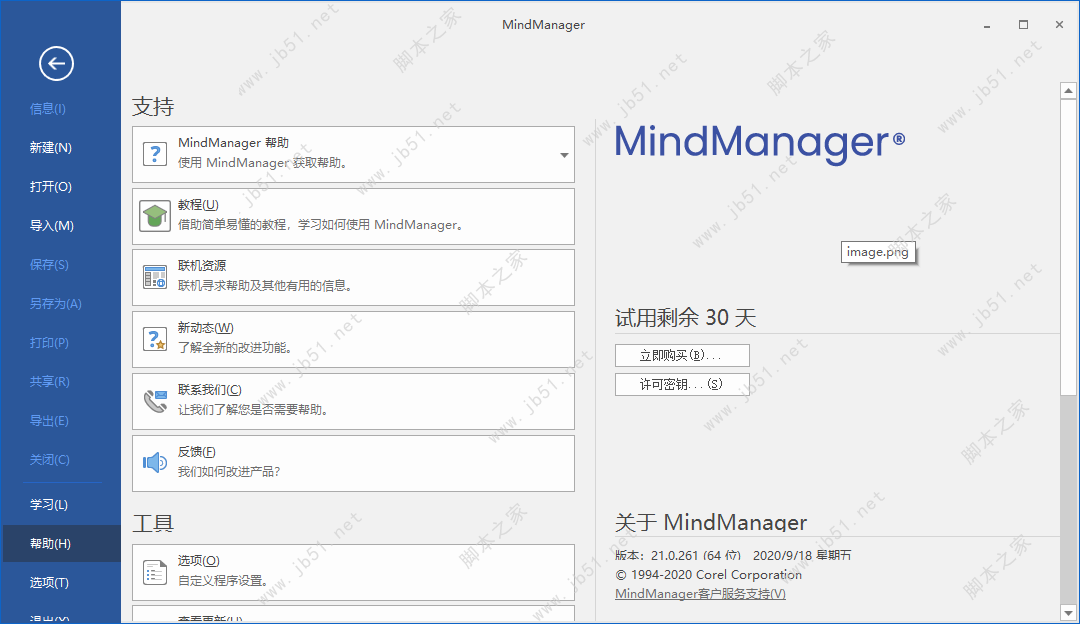The width and height of the screenshot is (1080, 624).
Task: Select 打开(O) in the sidebar
Action: [50, 187]
